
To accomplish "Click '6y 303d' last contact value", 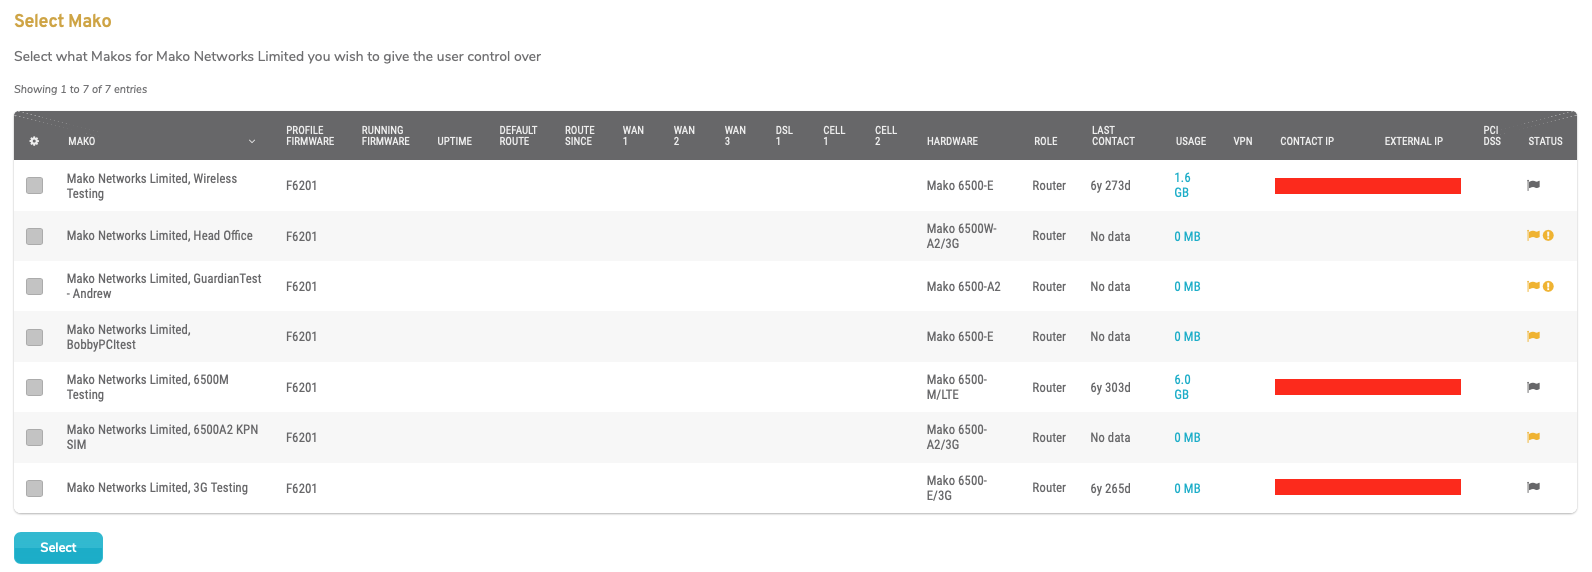I will 1110,388.
